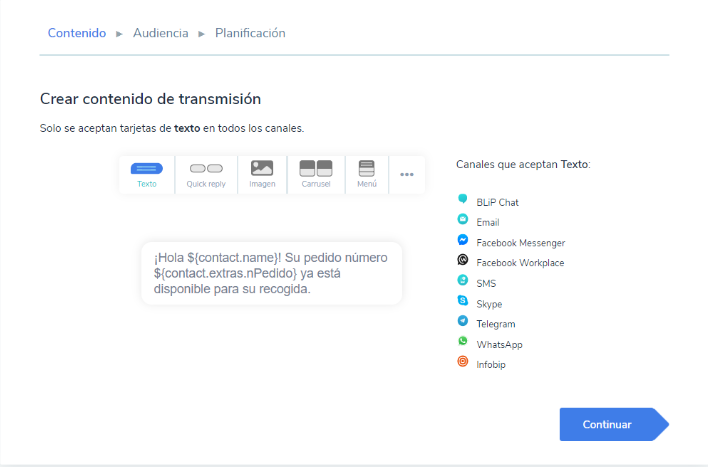Click the WhatsApp channel icon
Screen dimensions: 708x467
tap(462, 341)
